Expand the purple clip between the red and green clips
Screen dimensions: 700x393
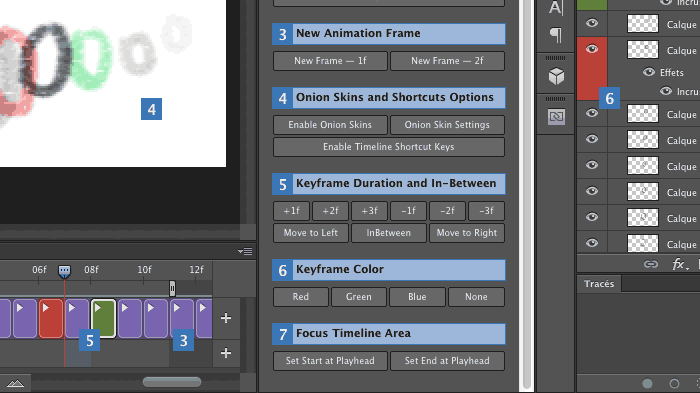point(71,308)
